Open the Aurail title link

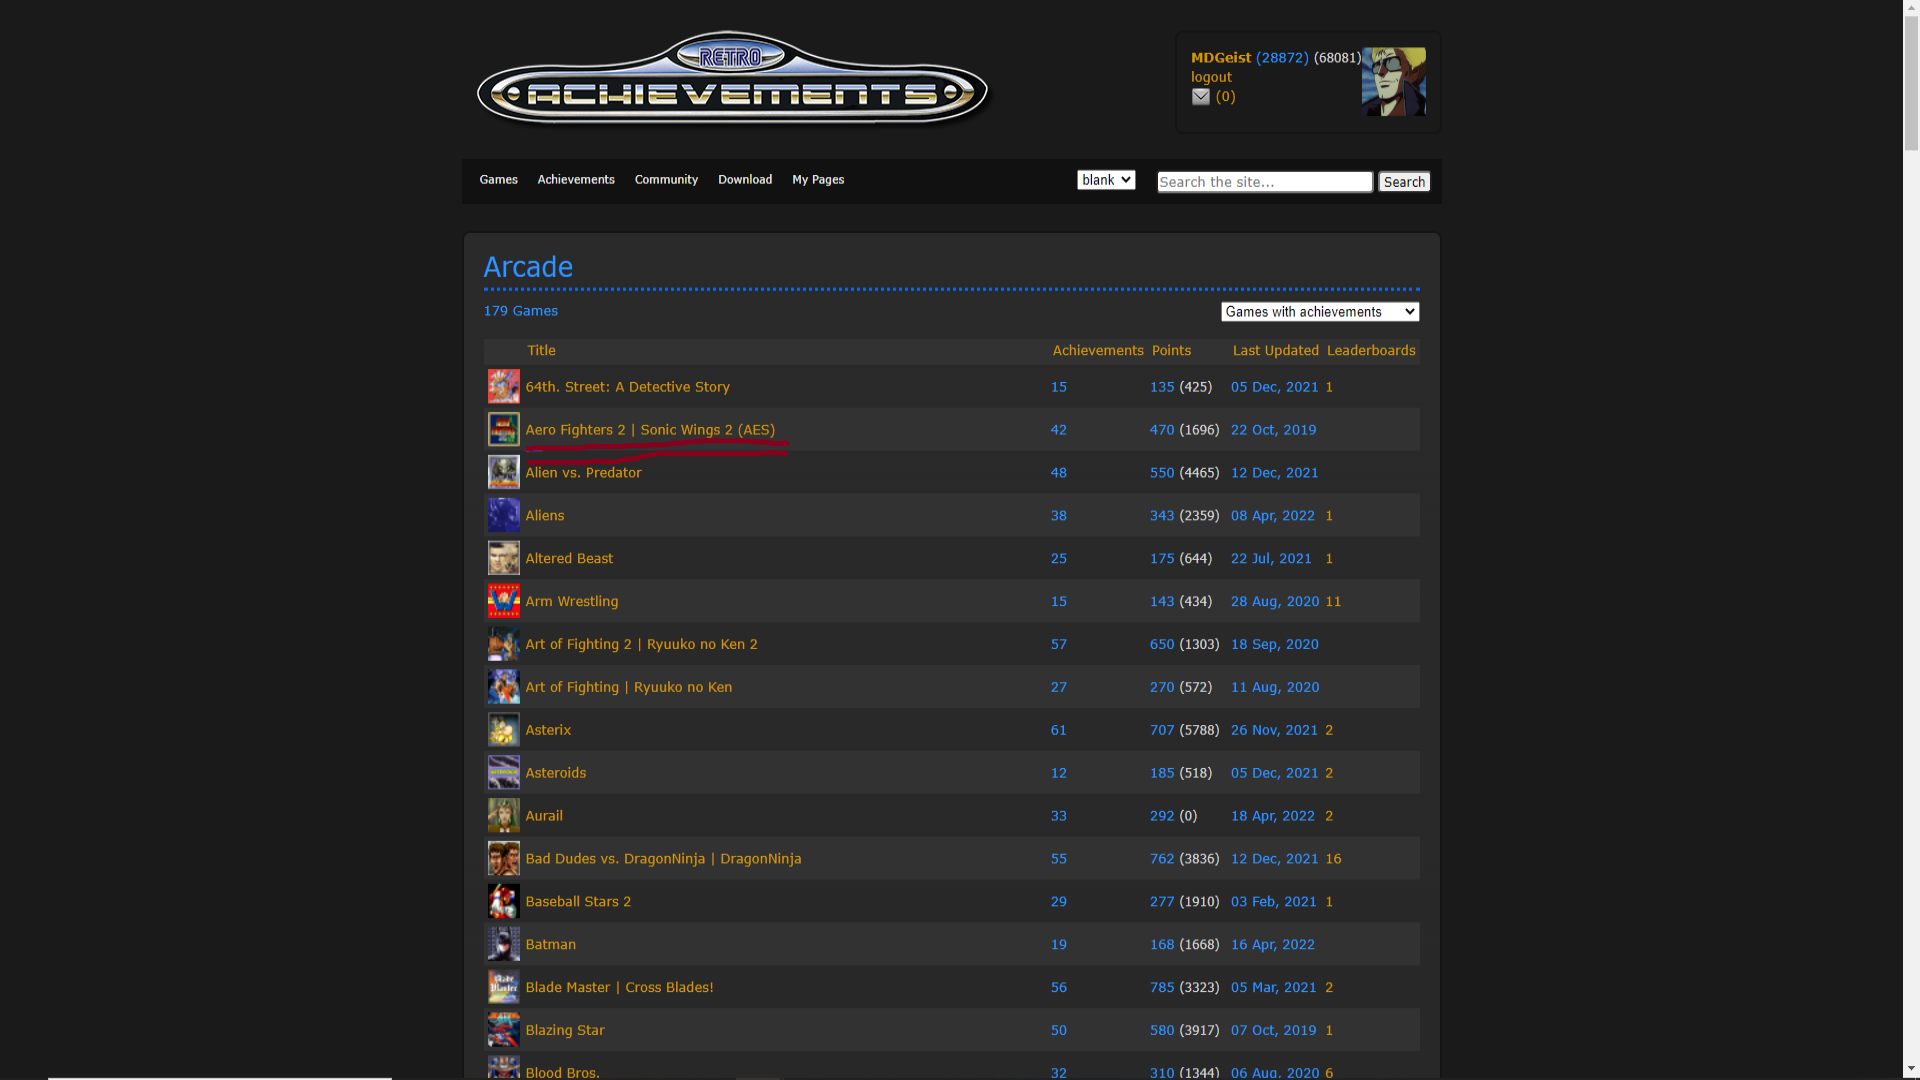pyautogui.click(x=544, y=816)
